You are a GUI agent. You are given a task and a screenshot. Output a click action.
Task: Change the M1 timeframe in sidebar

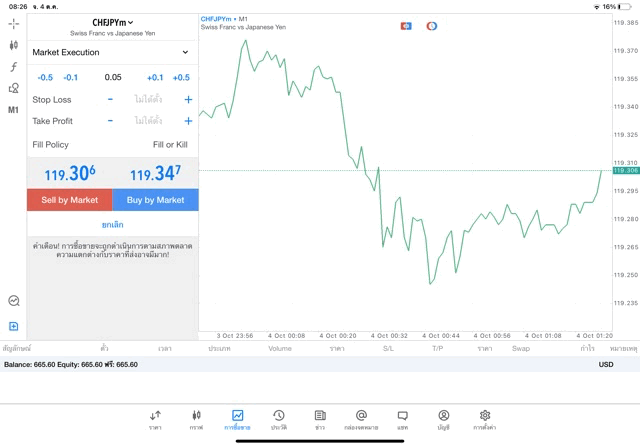14,110
